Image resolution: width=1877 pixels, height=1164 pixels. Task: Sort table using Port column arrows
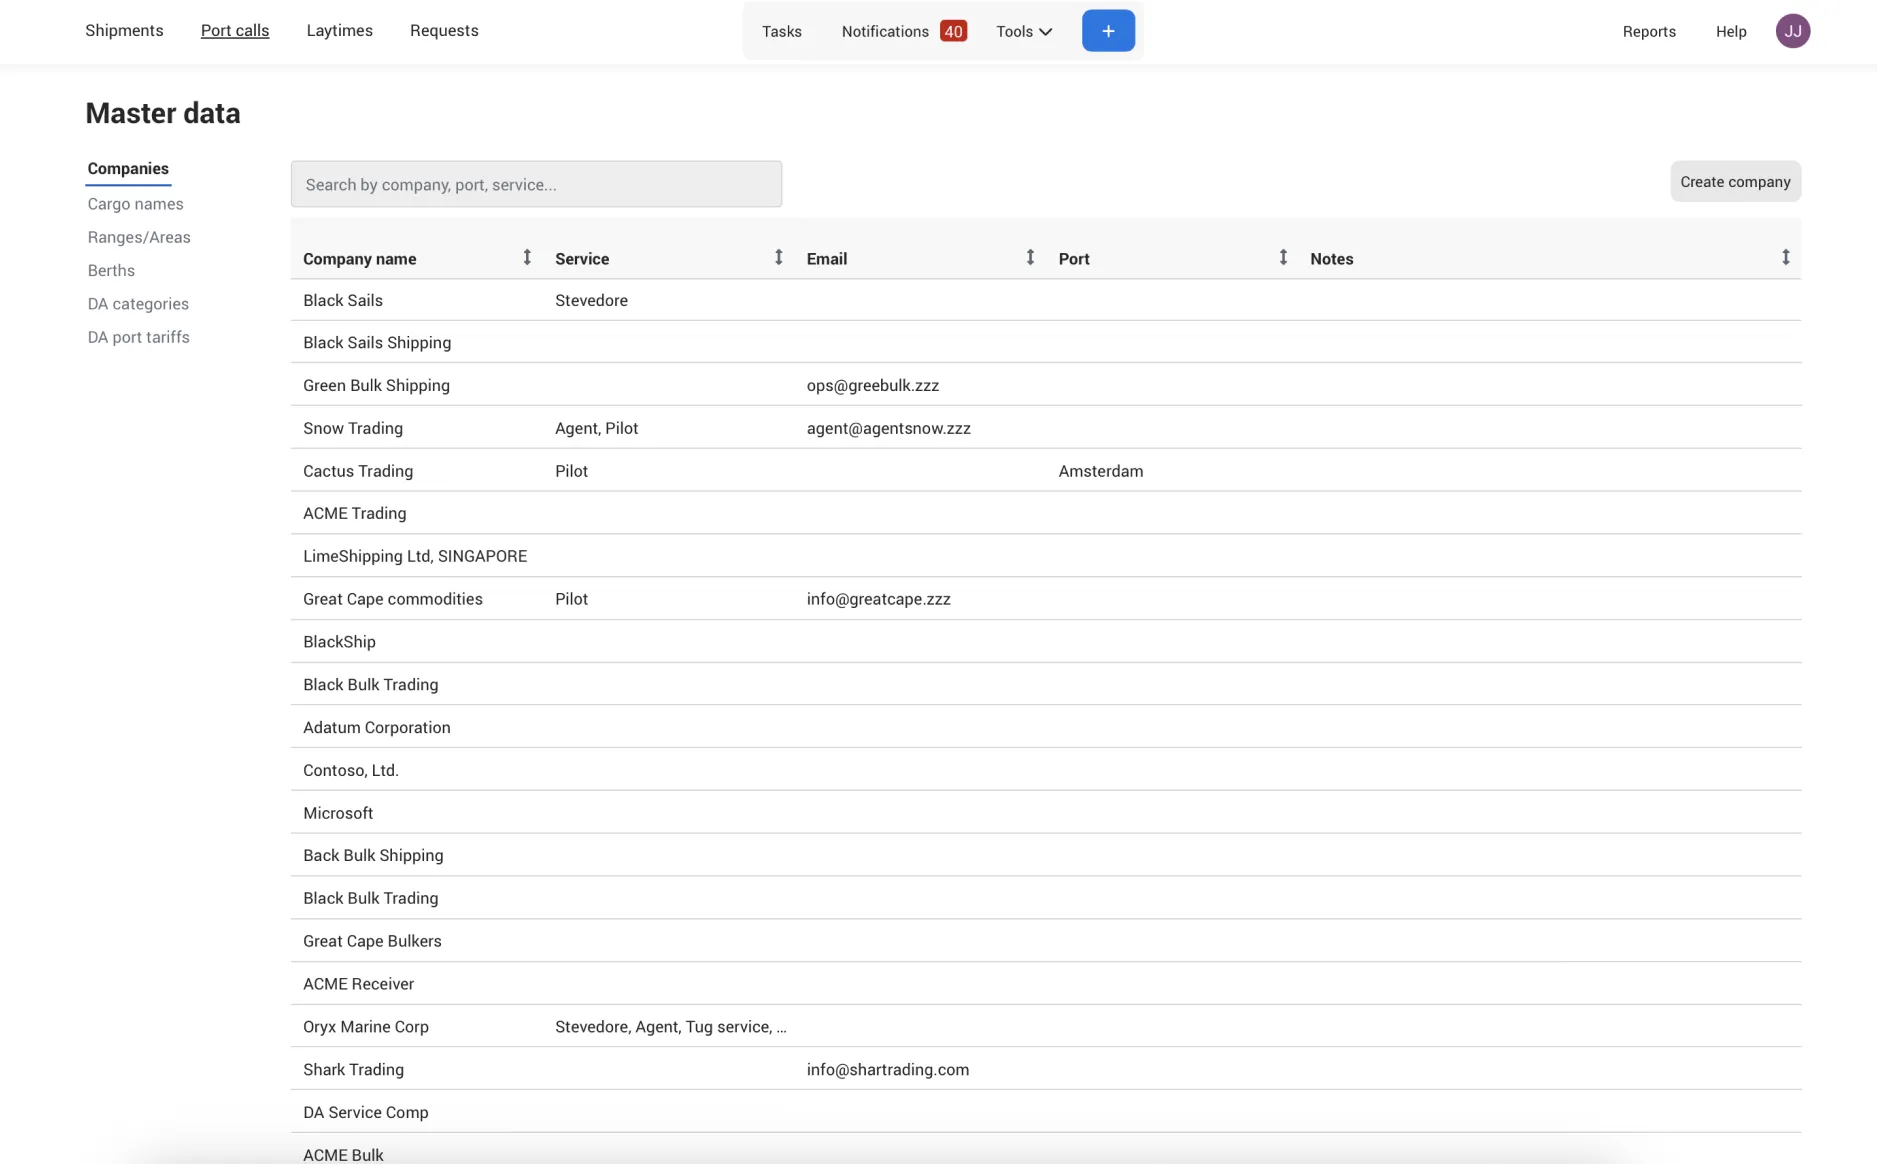1283,258
